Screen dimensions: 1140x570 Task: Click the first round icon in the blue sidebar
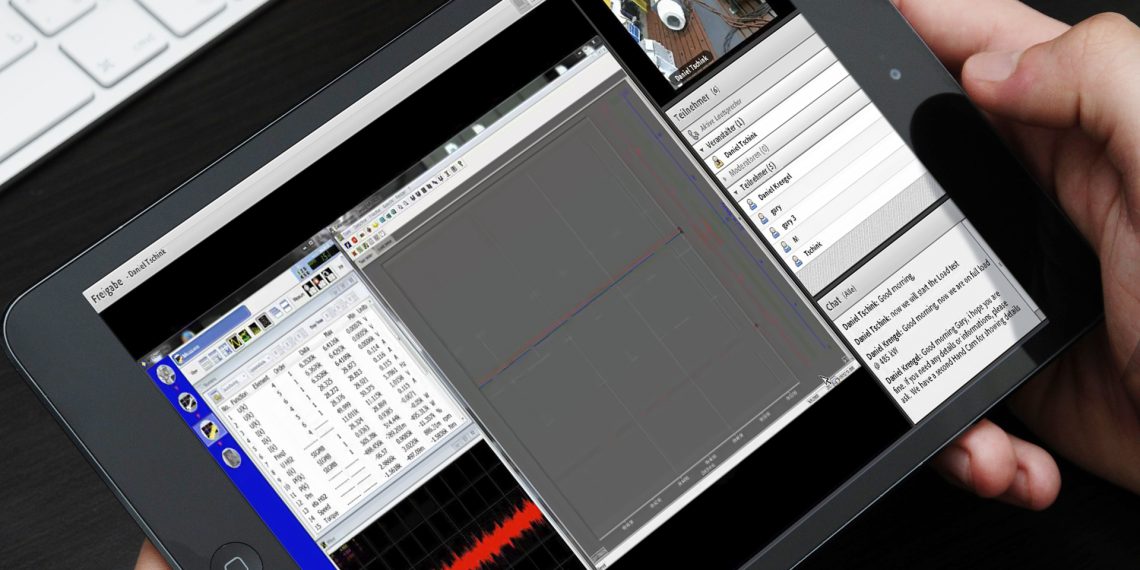[x=165, y=373]
